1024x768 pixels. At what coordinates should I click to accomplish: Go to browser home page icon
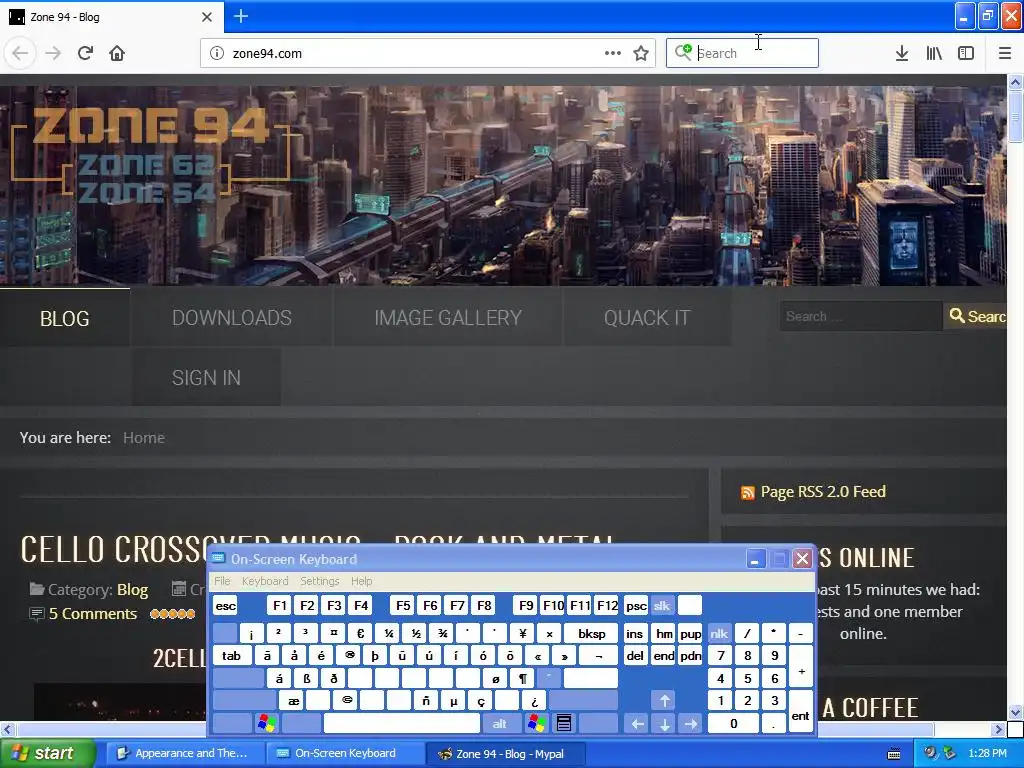117,53
